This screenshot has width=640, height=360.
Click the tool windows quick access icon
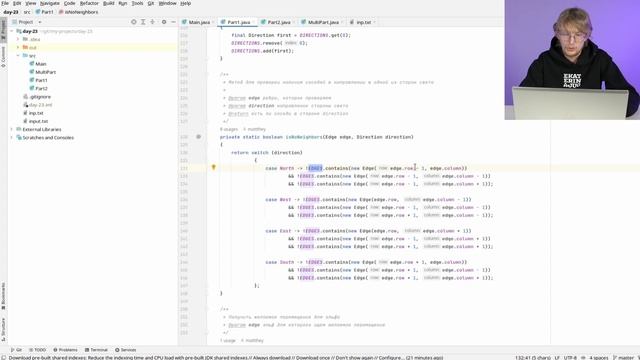pos(3,358)
